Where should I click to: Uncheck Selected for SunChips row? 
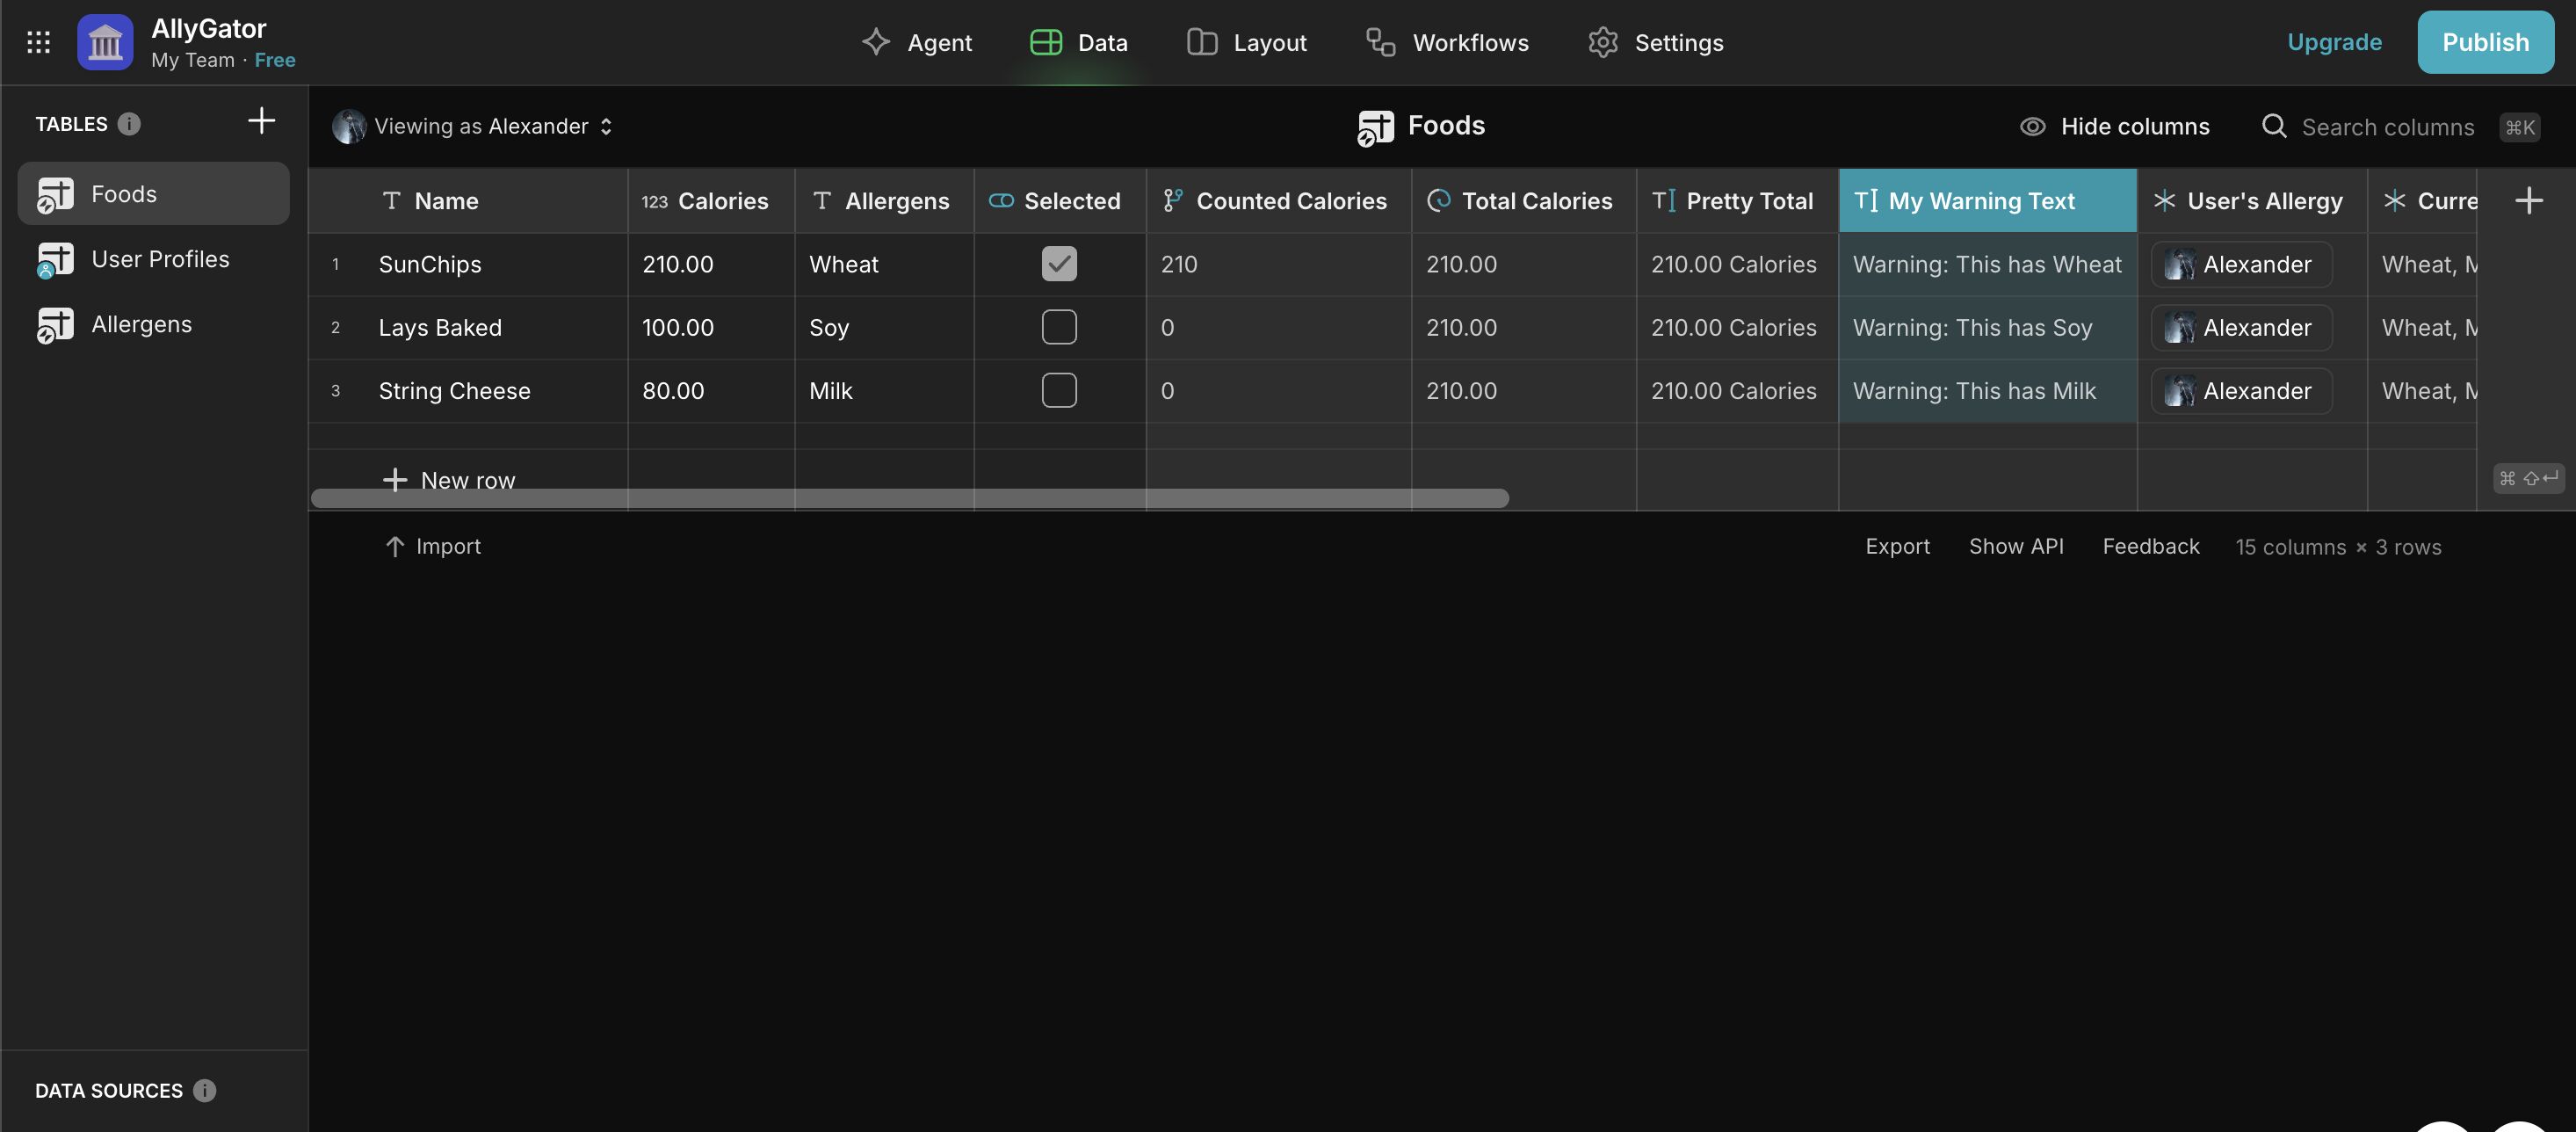(x=1059, y=264)
